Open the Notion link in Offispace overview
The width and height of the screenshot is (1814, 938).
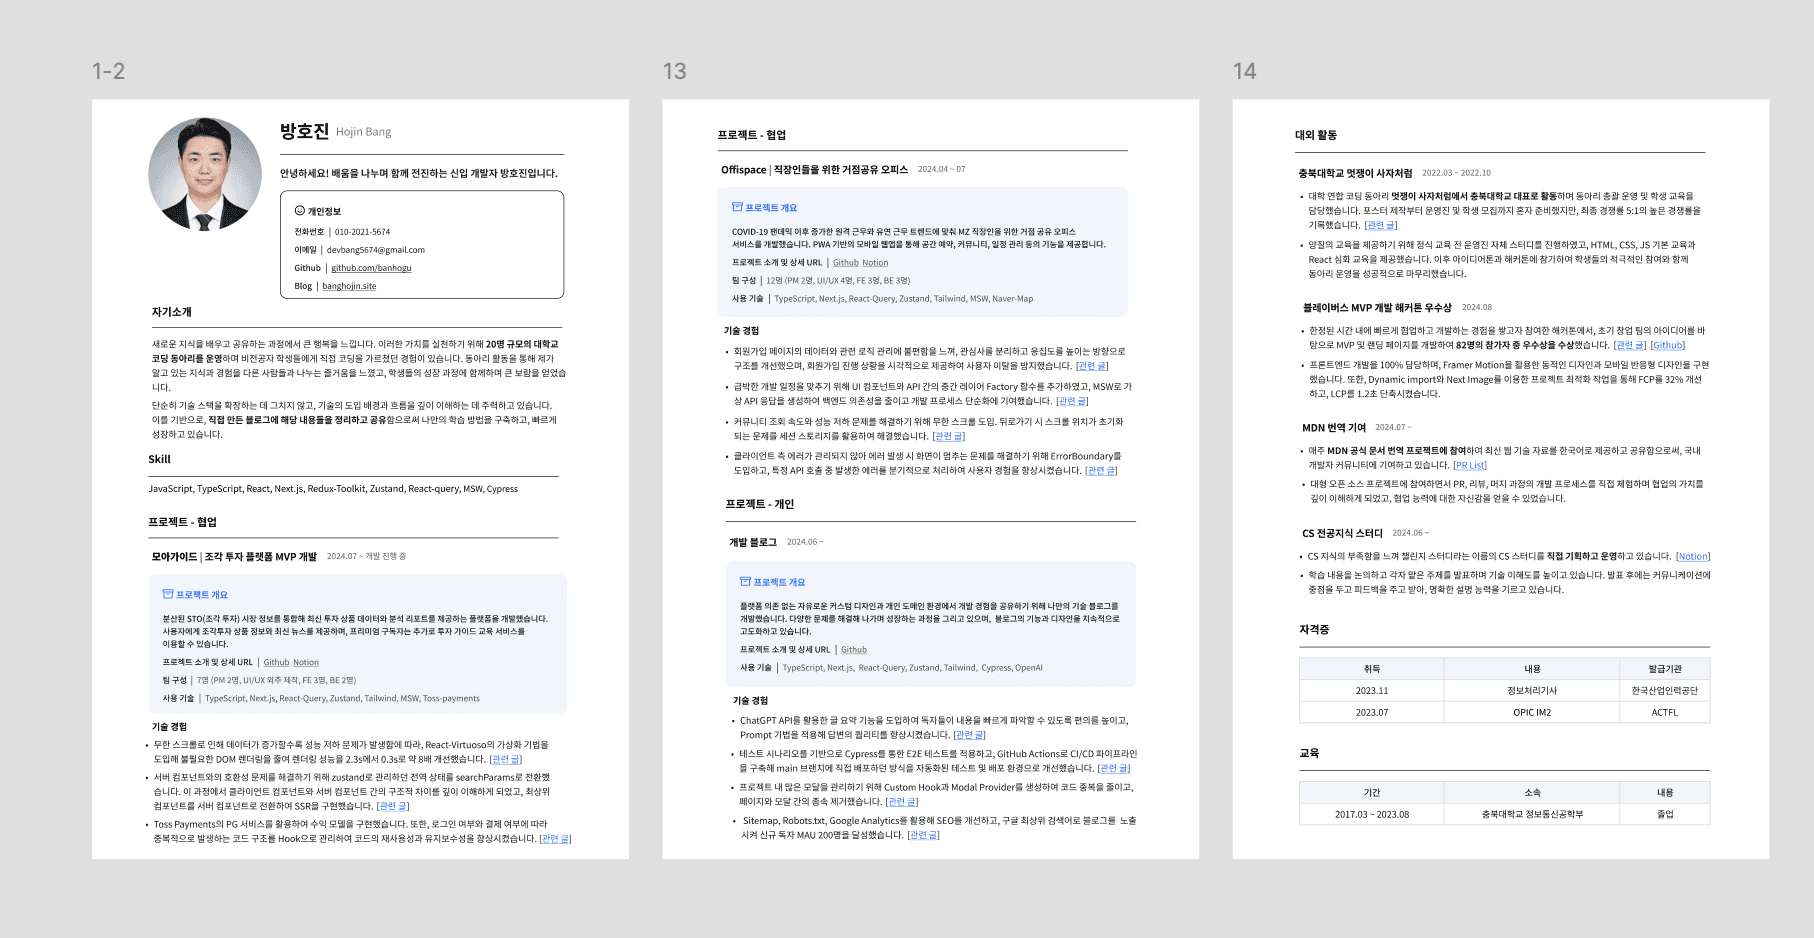875,263
